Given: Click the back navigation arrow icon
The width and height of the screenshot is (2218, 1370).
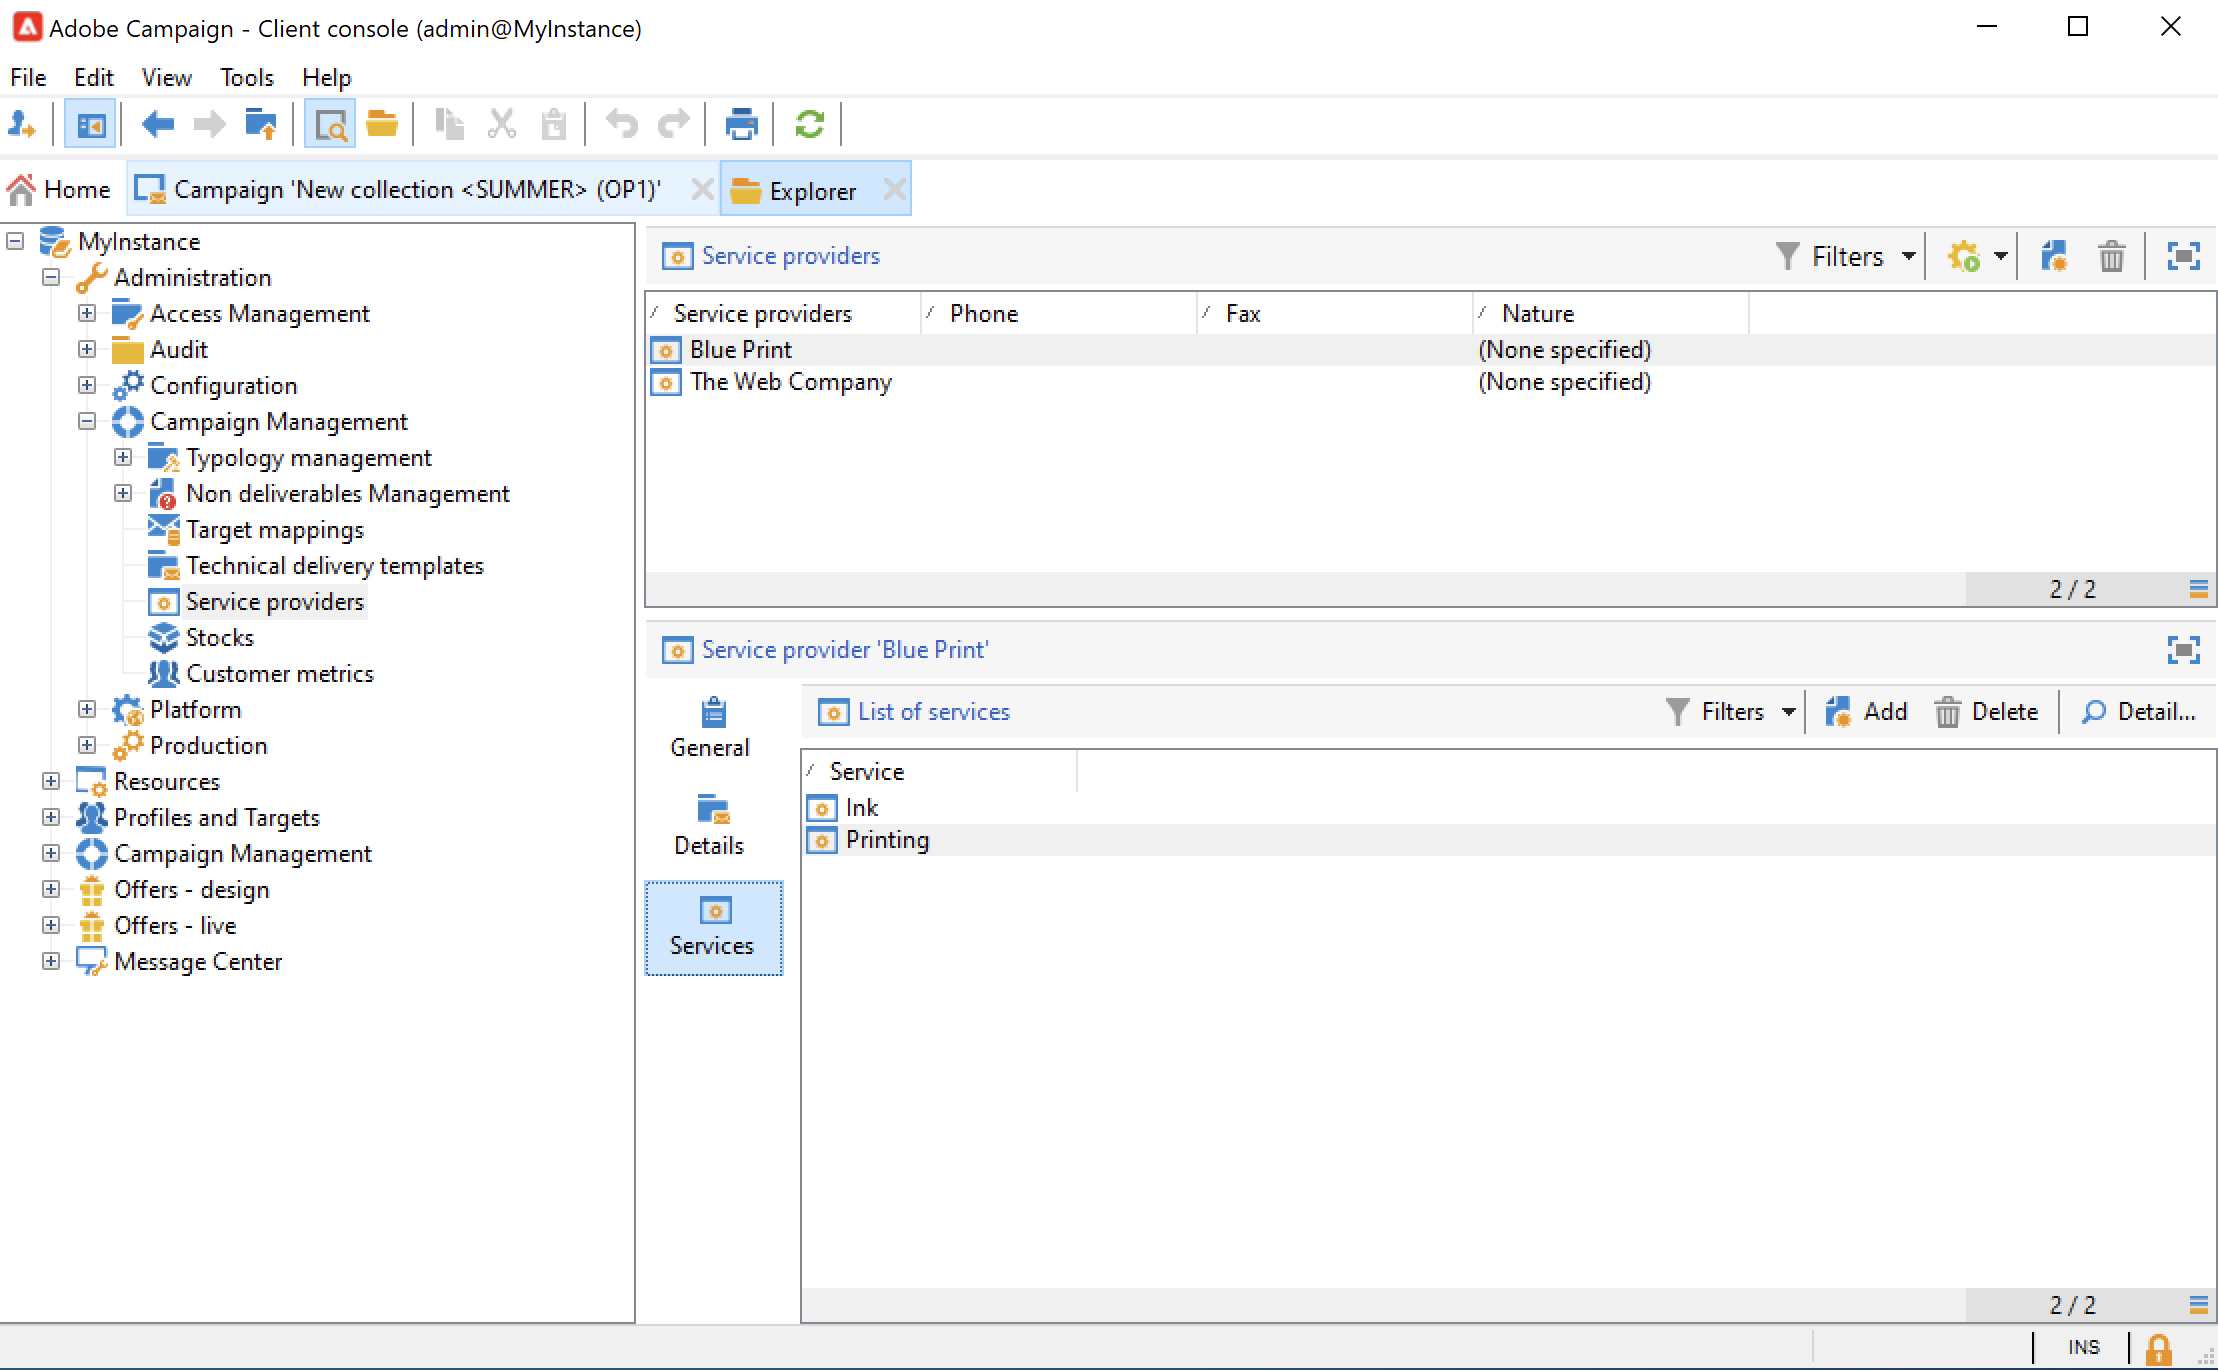Looking at the screenshot, I should click(157, 125).
